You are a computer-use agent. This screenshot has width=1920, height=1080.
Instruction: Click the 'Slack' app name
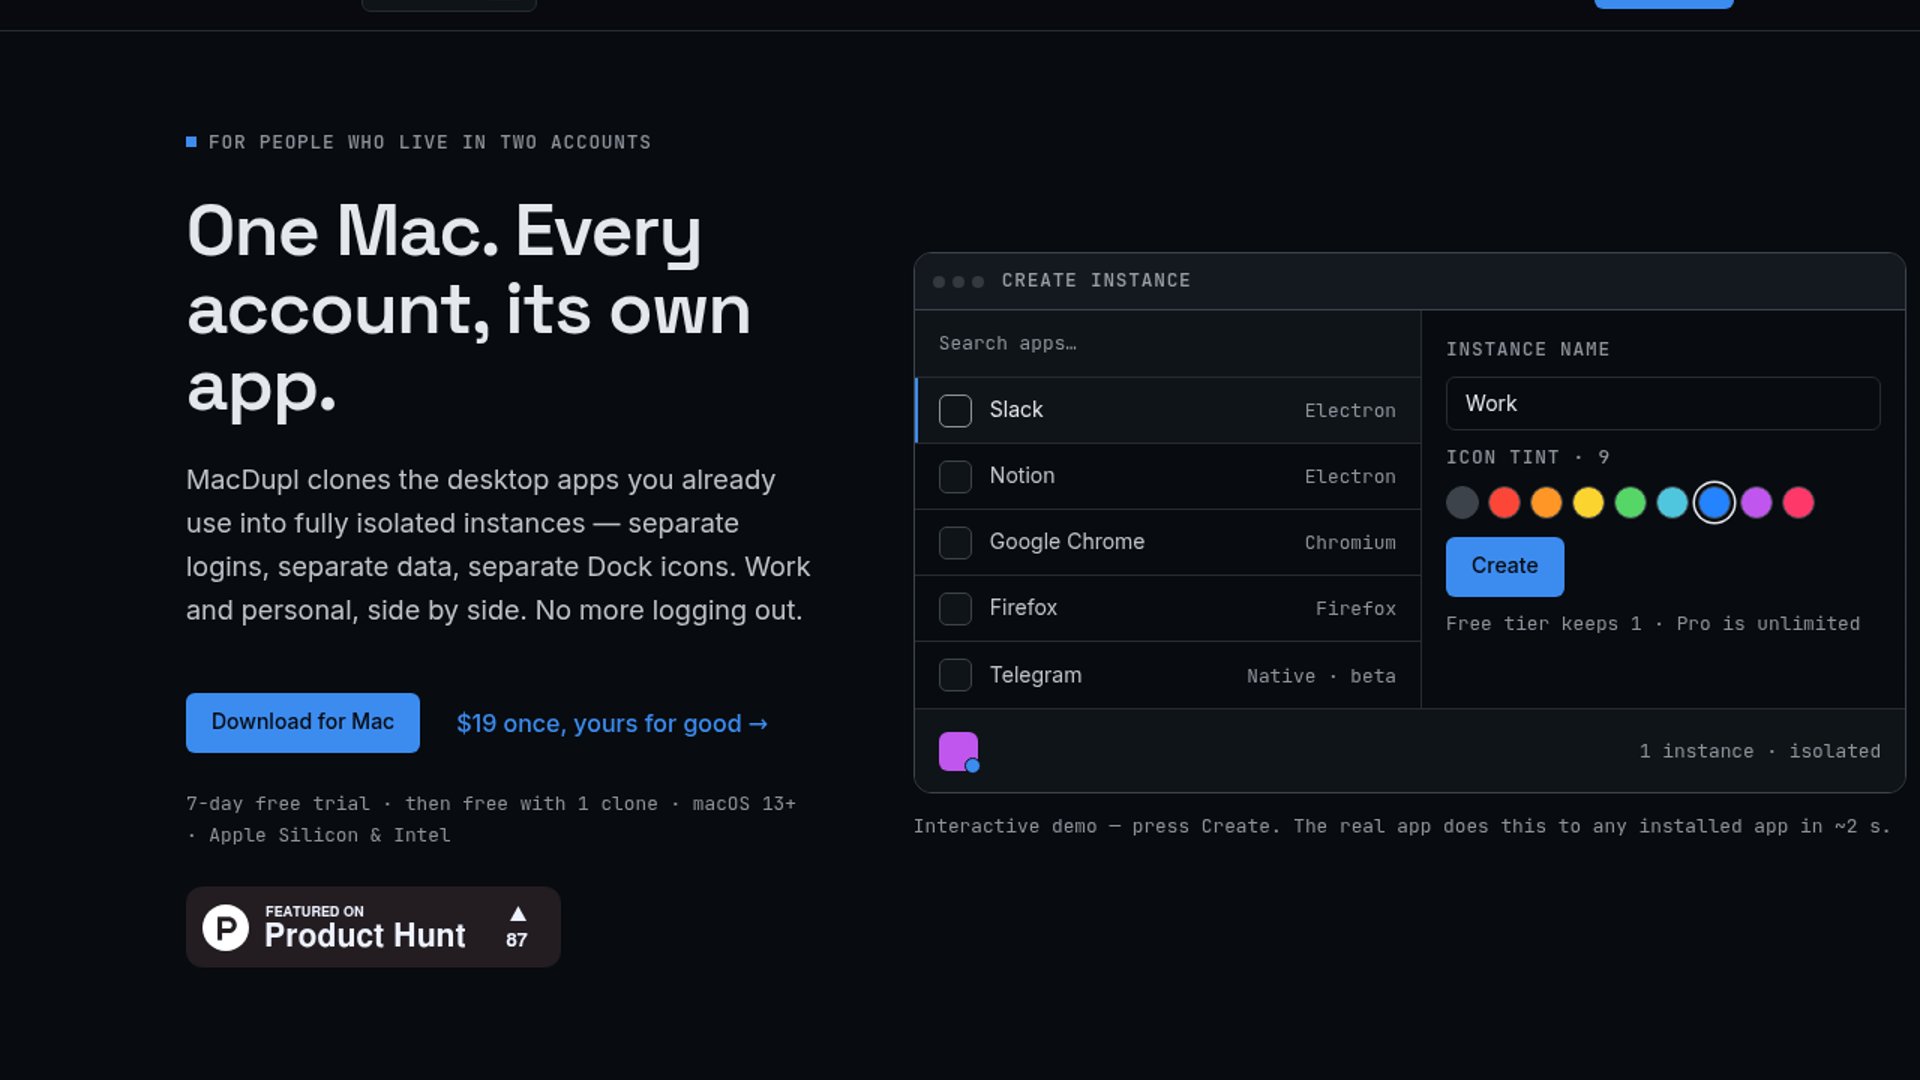(x=1016, y=410)
